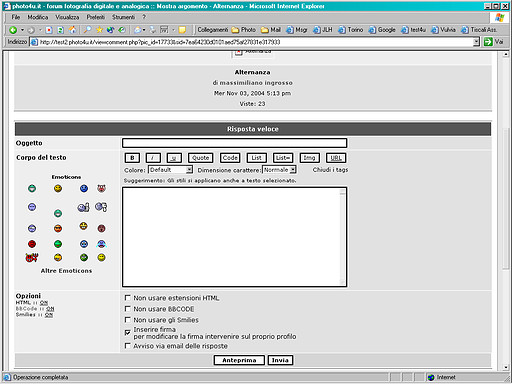Open the address bar history dropdown arrow
The height and width of the screenshot is (384, 512).
(x=476, y=42)
